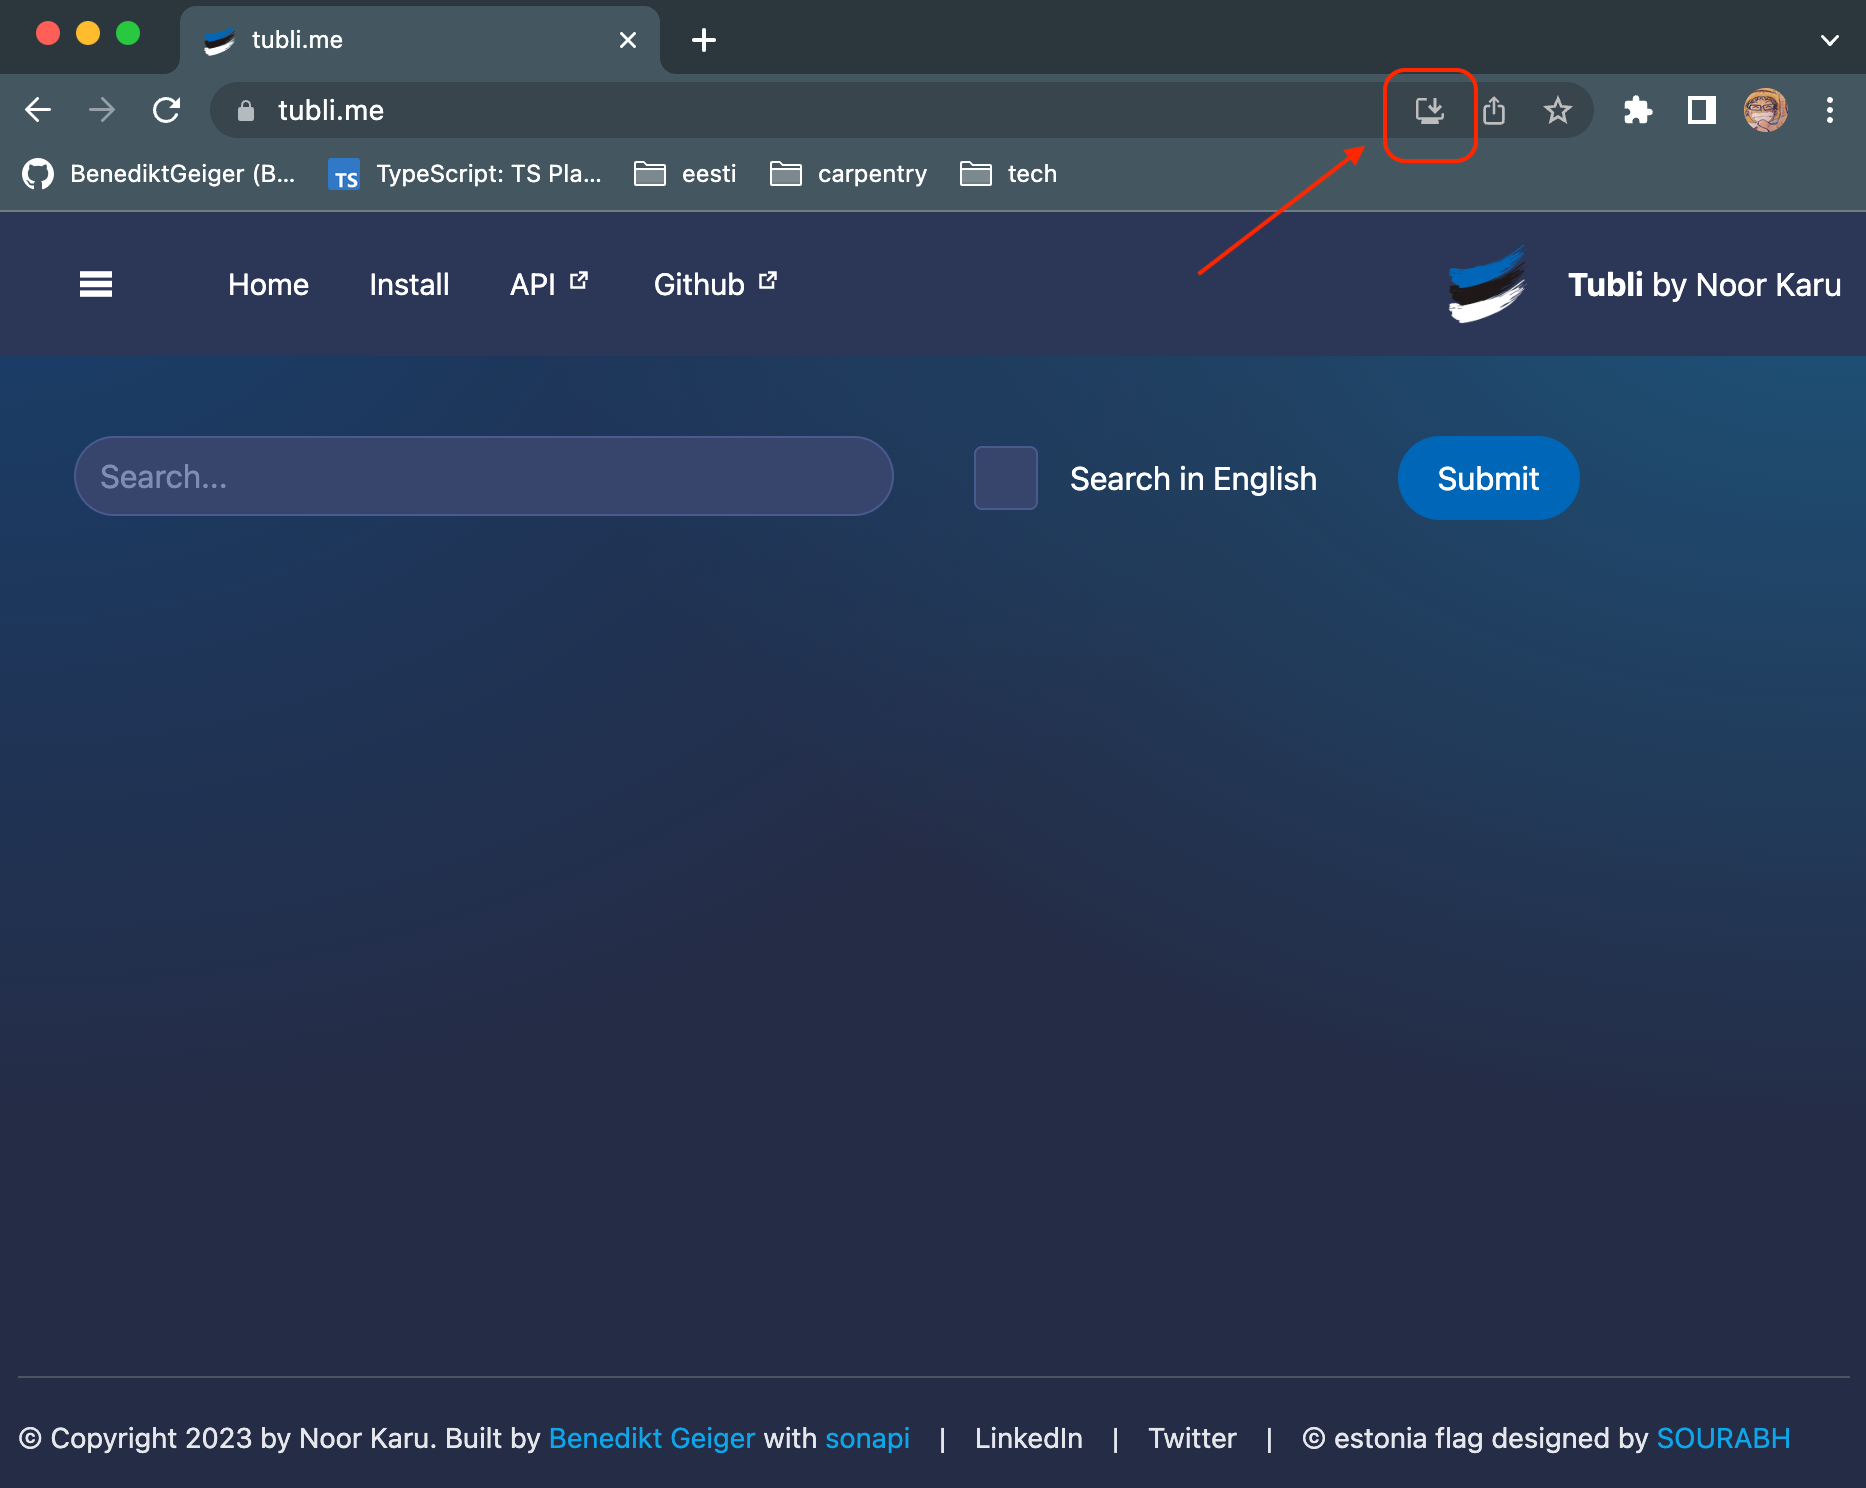
Task: Open the API nav link
Action: coord(549,285)
